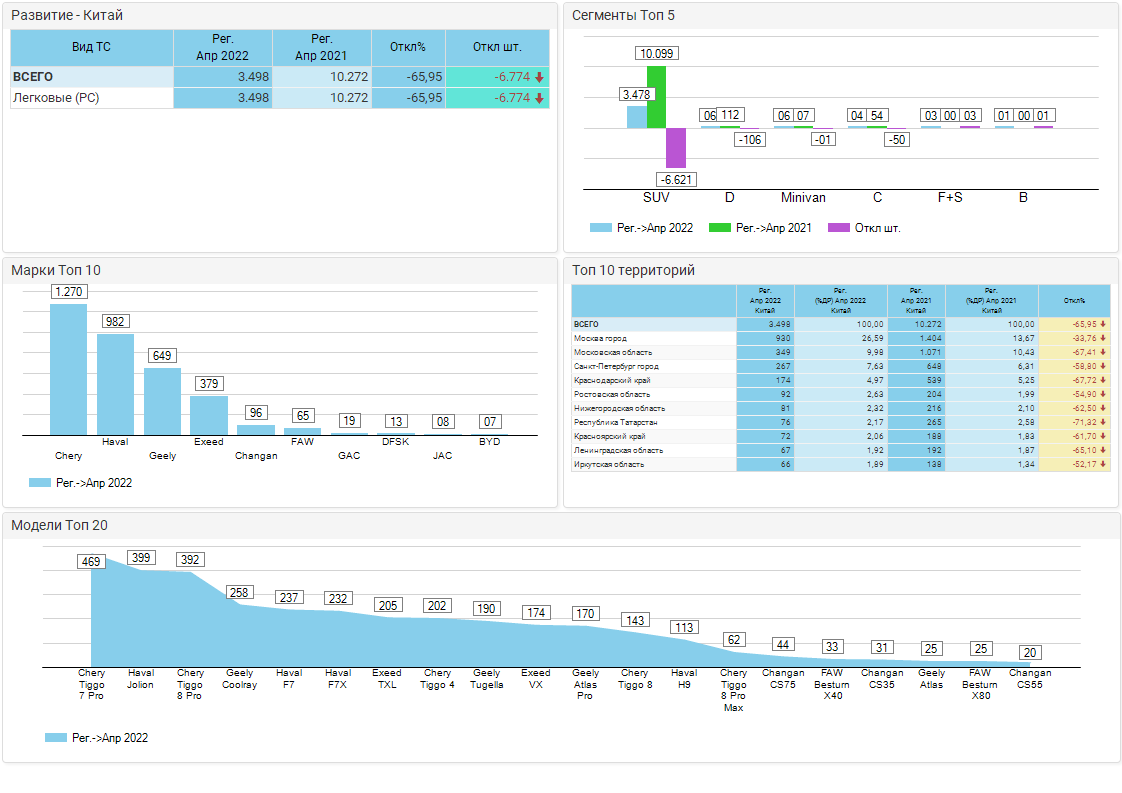Screen dimensions: 1122x793
Task: Click decline arrow for Республика Татарстан row
Action: point(1103,422)
